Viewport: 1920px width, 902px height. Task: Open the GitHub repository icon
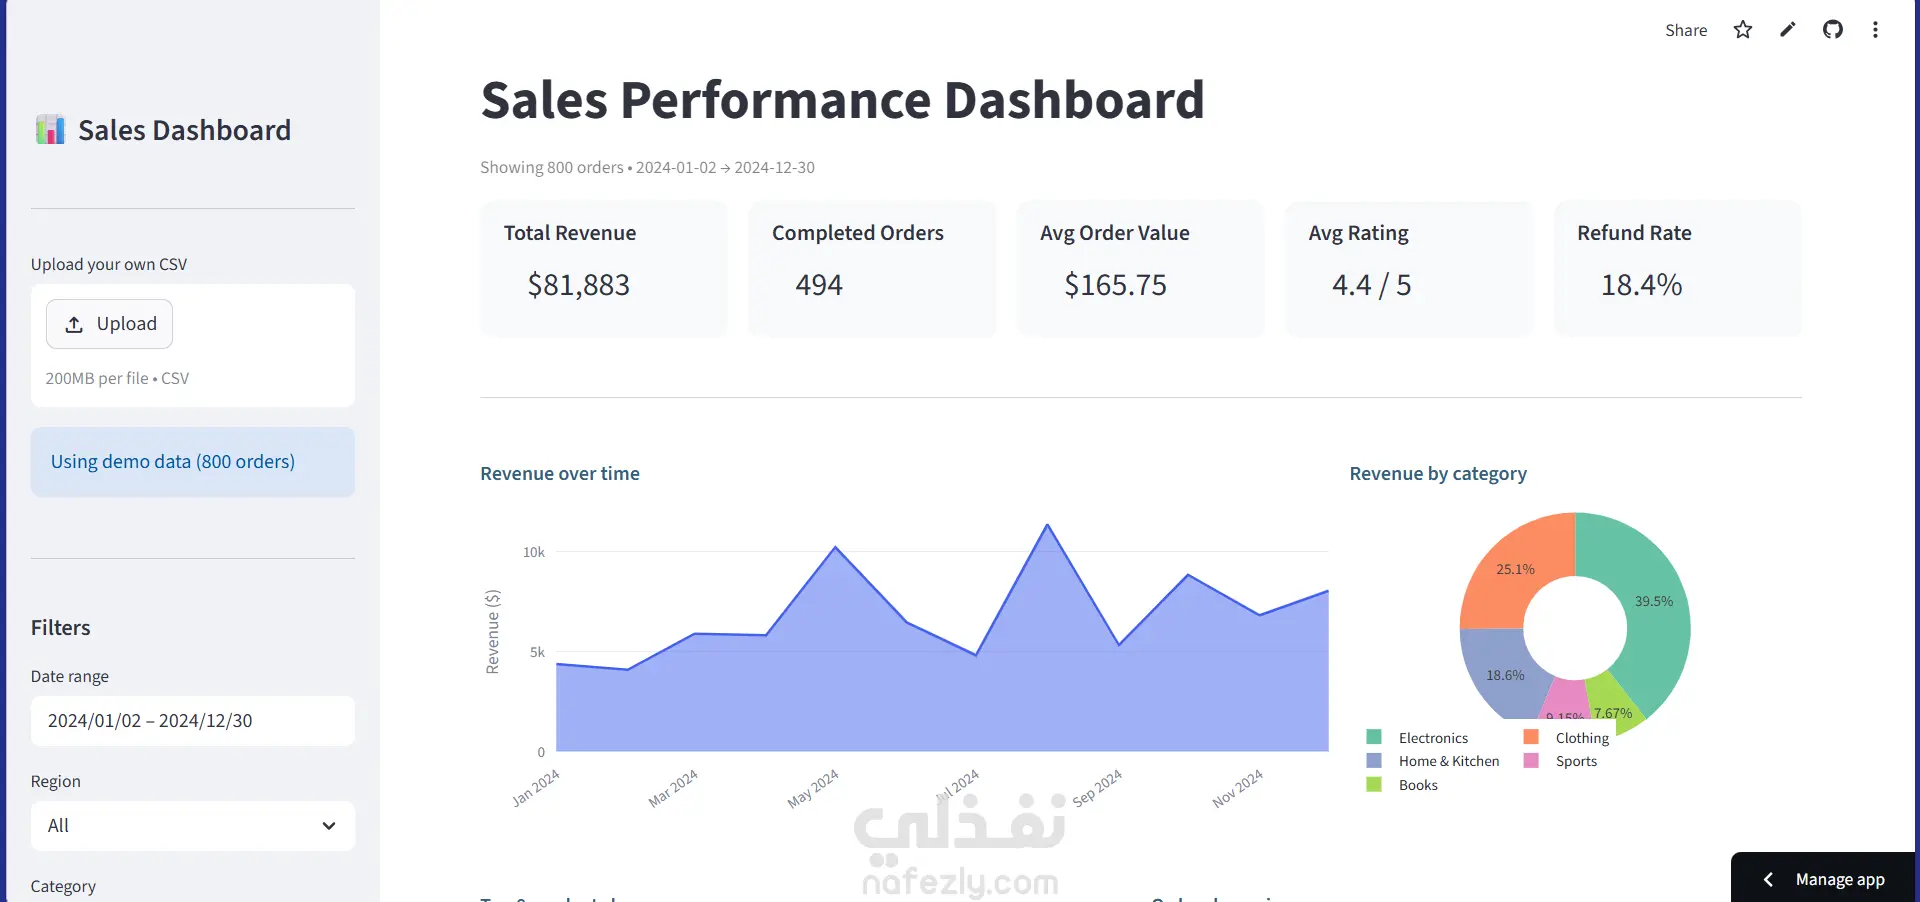(x=1833, y=30)
